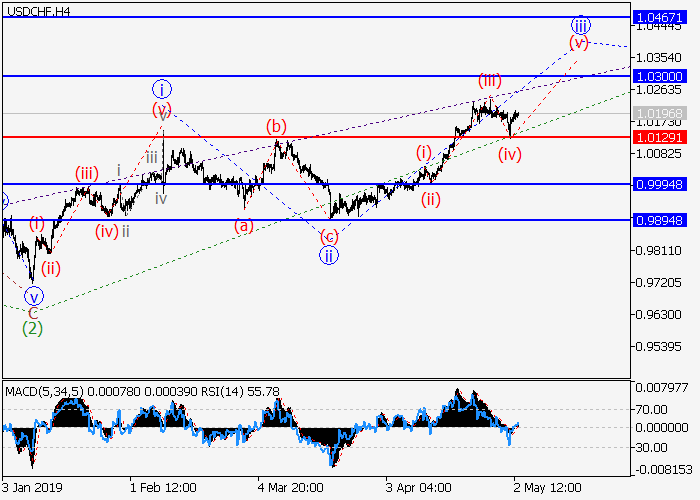Click the USDCHF.H4 chart title
The image size is (700, 500).
pyautogui.click(x=36, y=10)
